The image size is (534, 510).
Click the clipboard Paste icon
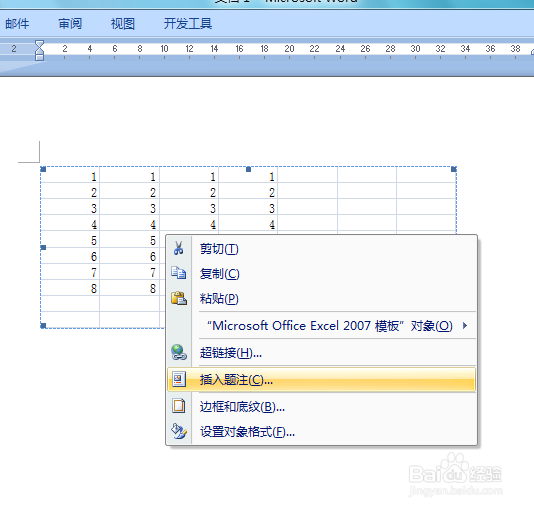click(179, 298)
